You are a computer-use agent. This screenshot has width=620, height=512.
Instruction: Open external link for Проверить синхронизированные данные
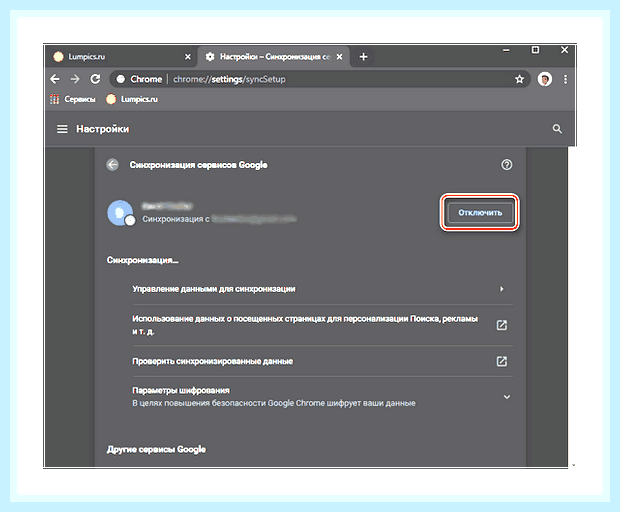click(502, 361)
